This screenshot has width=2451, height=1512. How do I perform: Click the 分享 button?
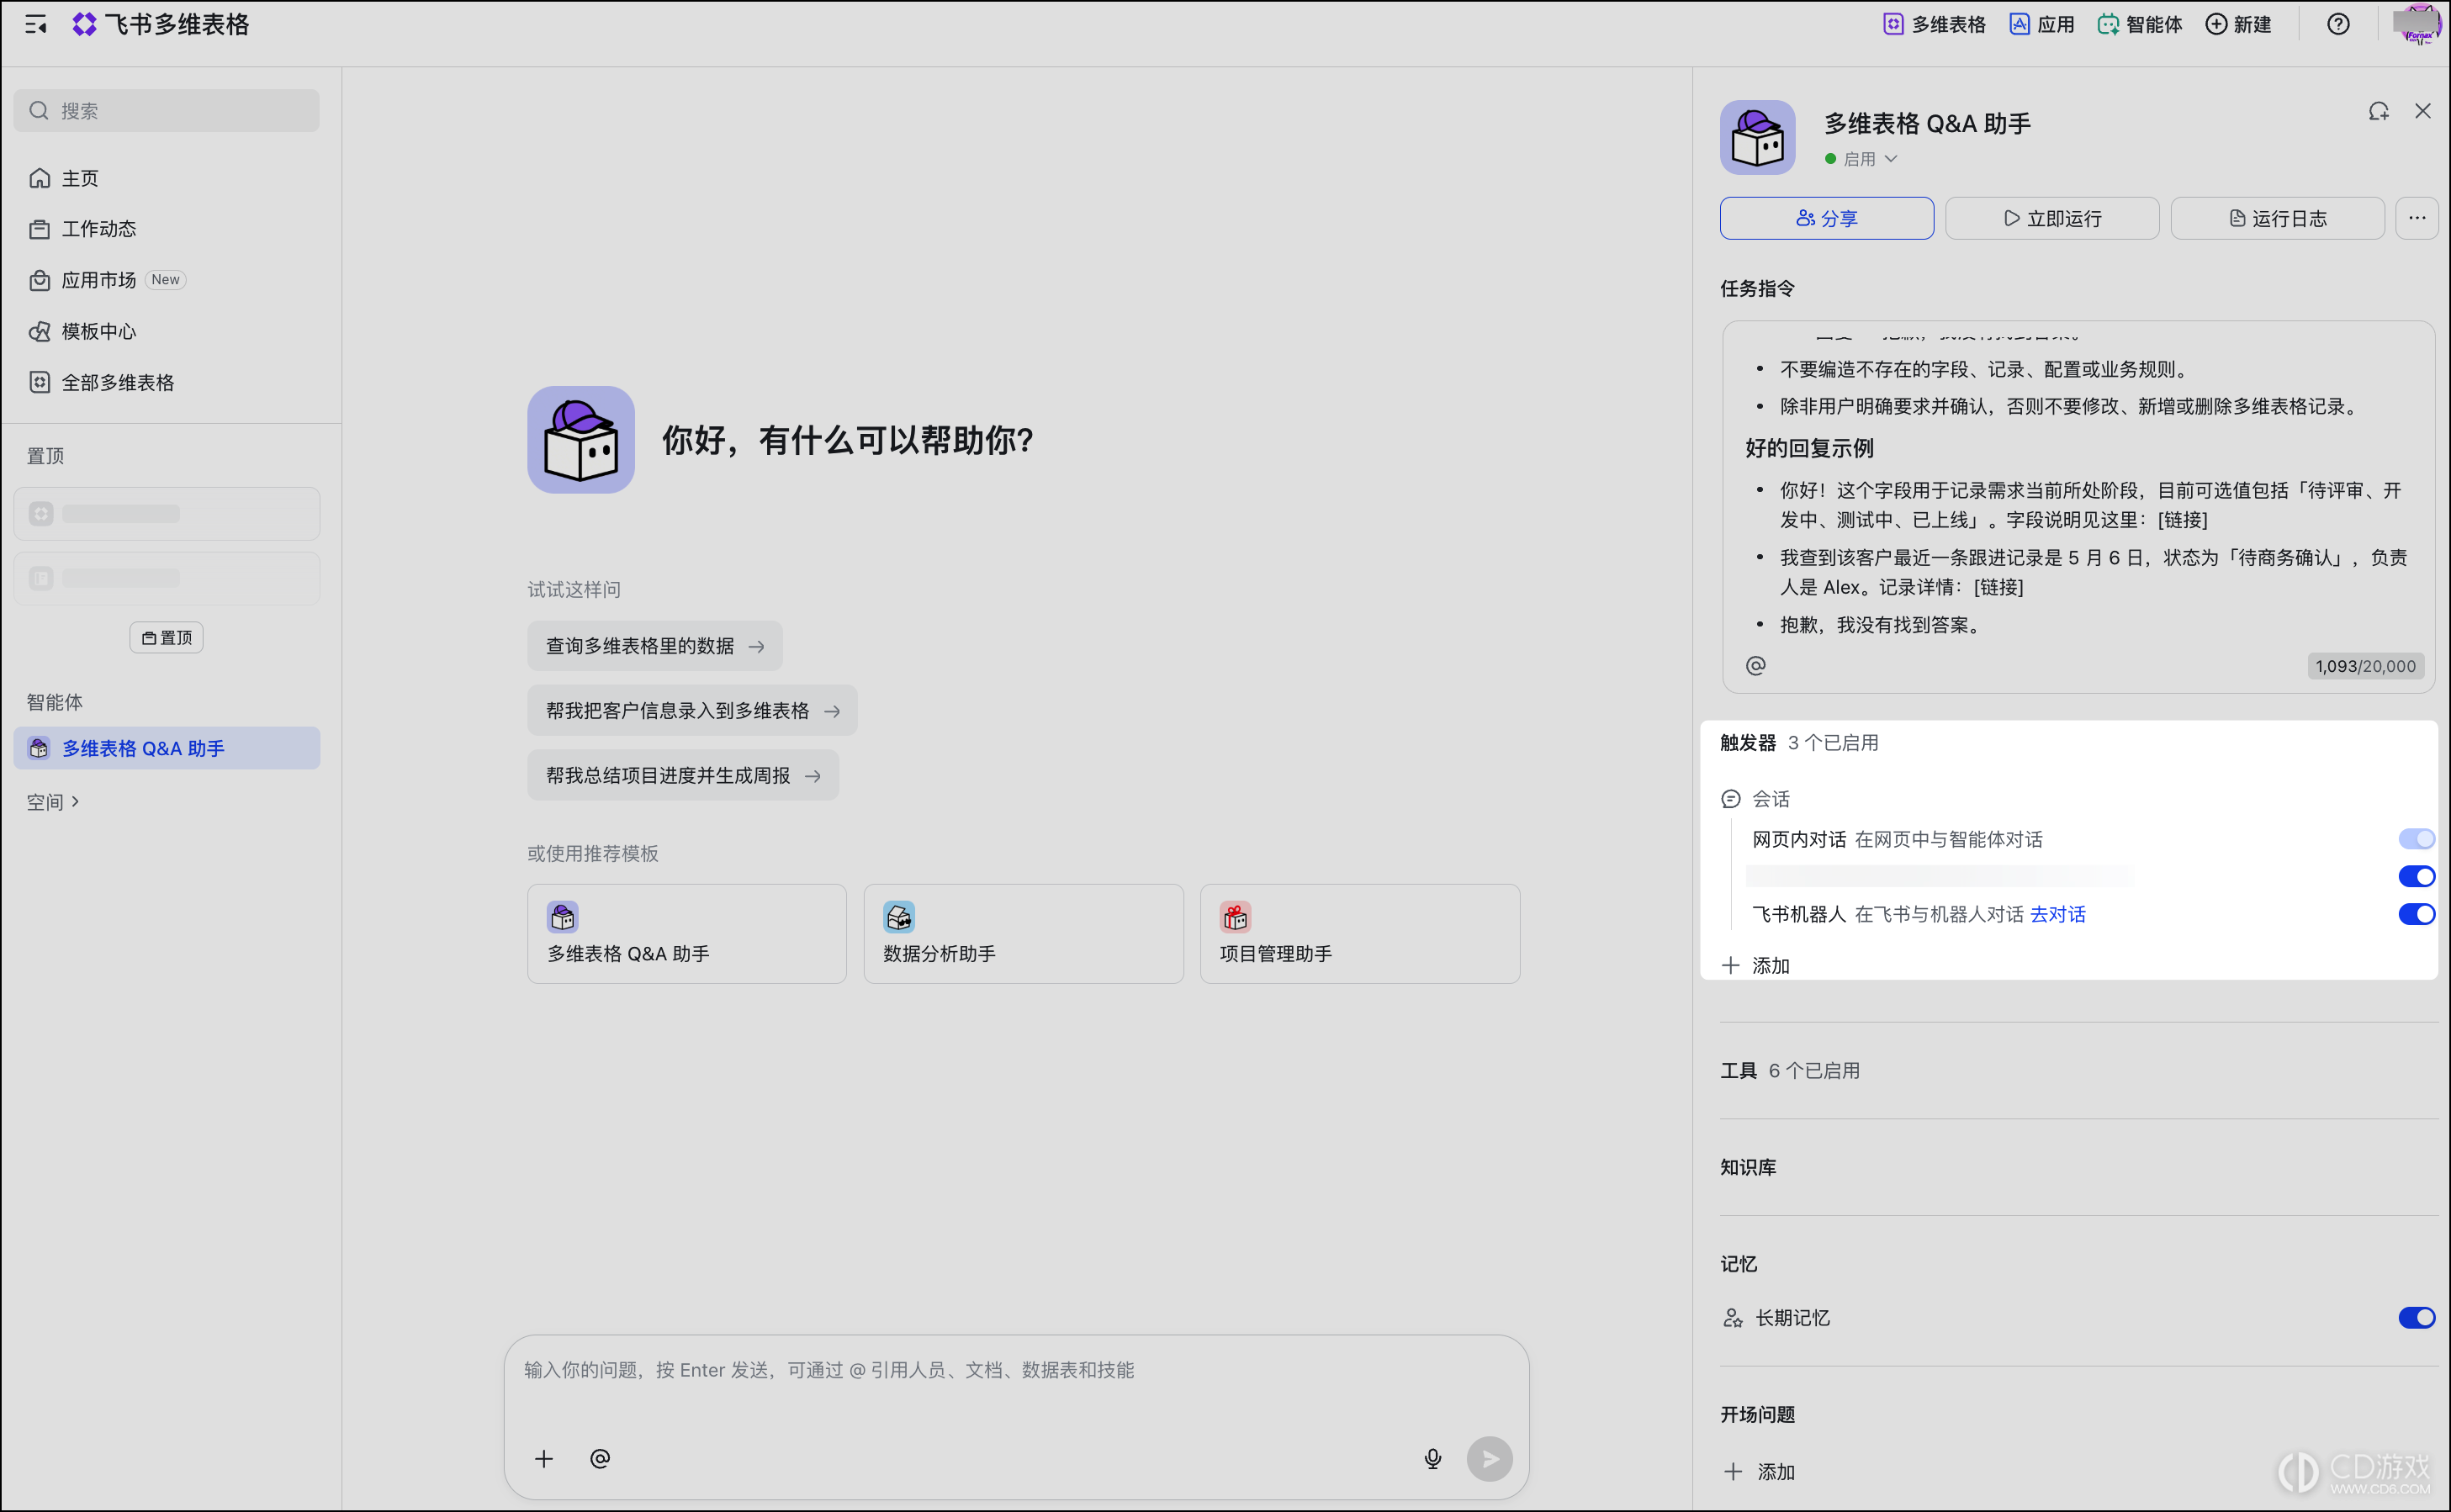click(1827, 218)
